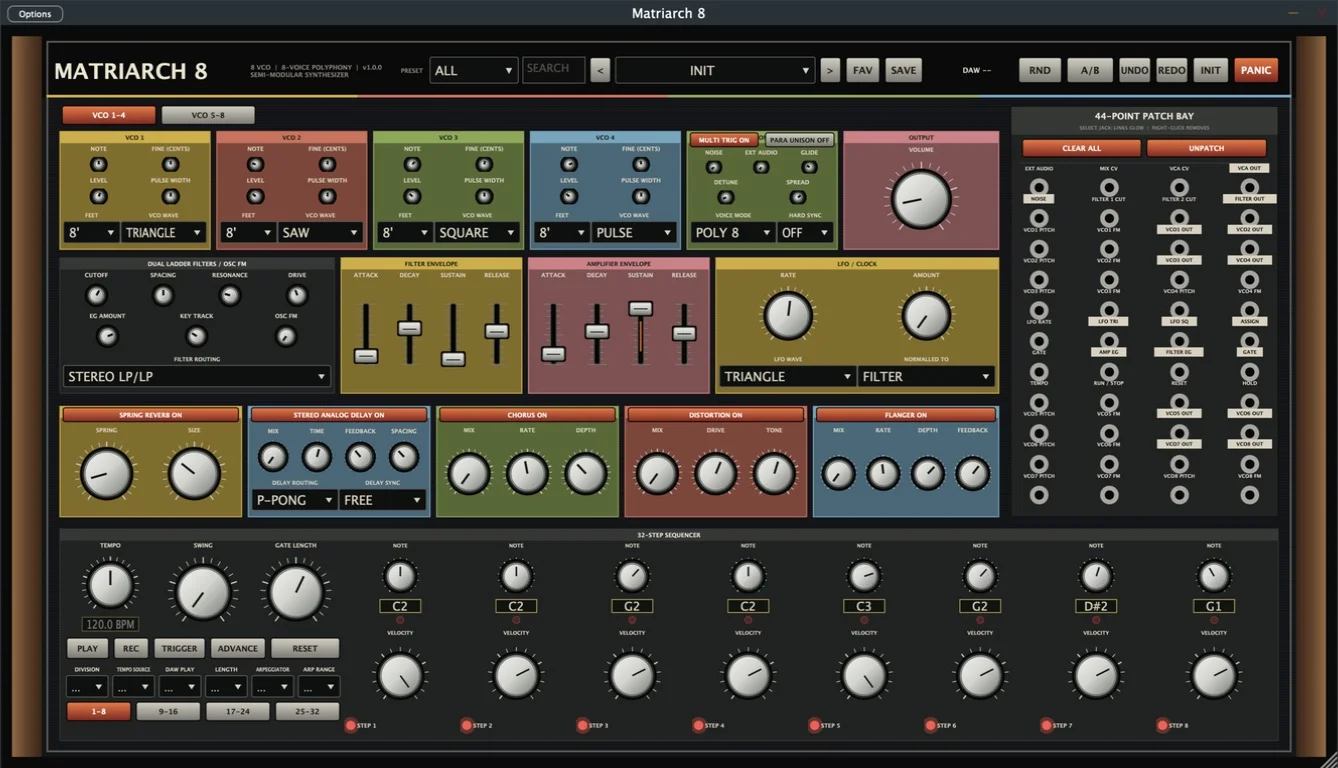1338x768 pixels.
Task: Adjust the Step 8 Note knob
Action: pos(1213,576)
